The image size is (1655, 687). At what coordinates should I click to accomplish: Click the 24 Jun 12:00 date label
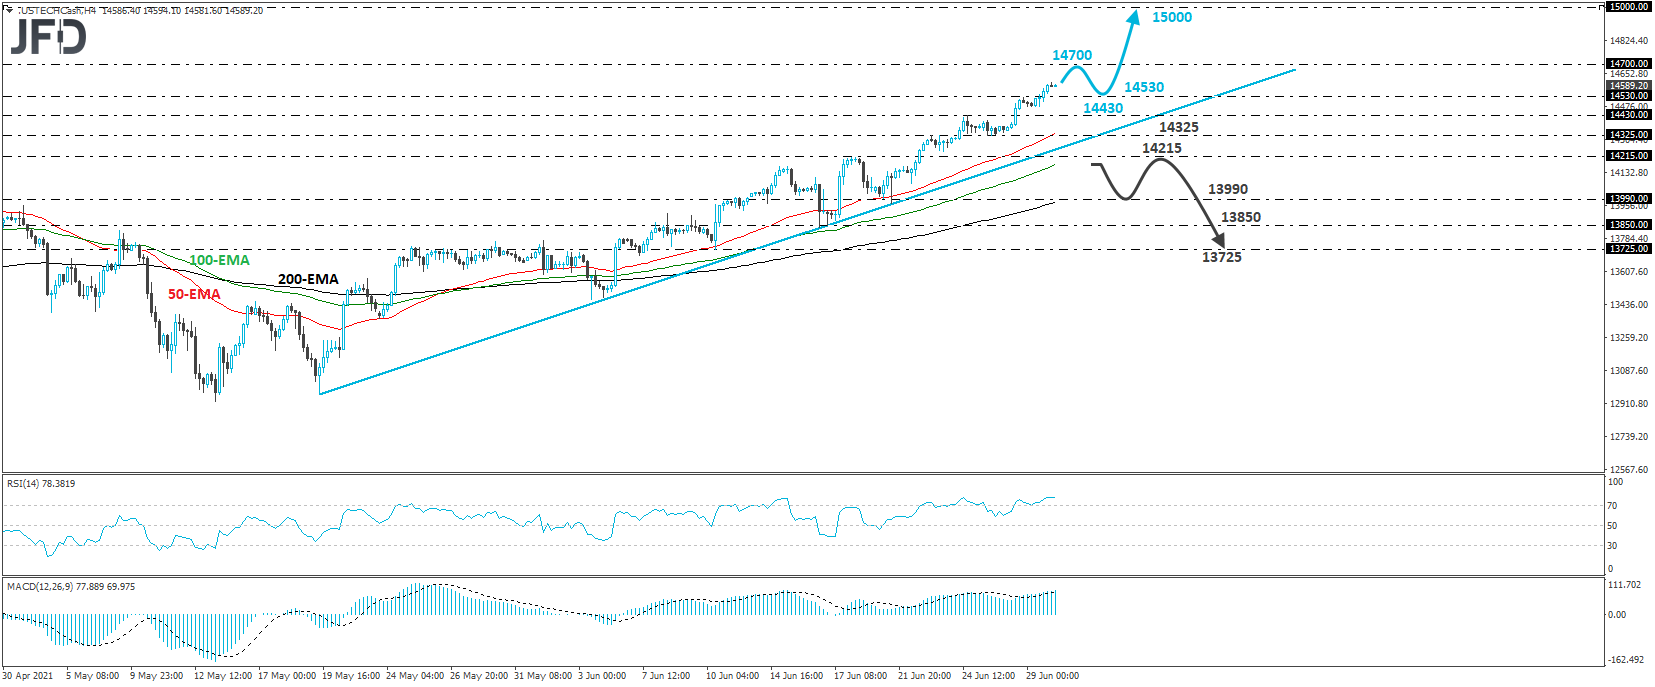(x=989, y=676)
